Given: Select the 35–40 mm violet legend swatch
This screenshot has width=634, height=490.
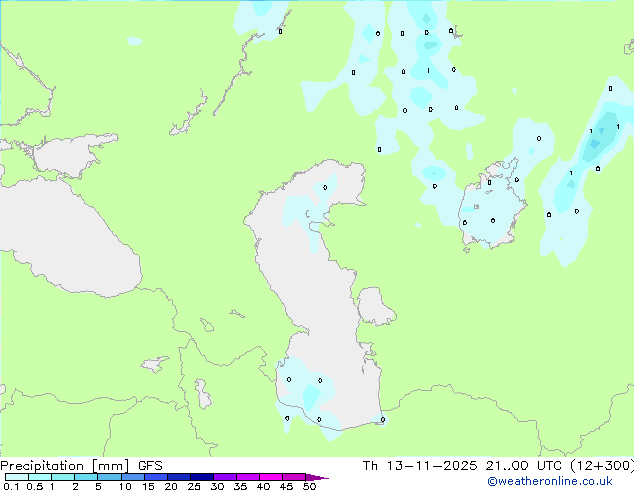Looking at the screenshot, I should coord(247,477).
